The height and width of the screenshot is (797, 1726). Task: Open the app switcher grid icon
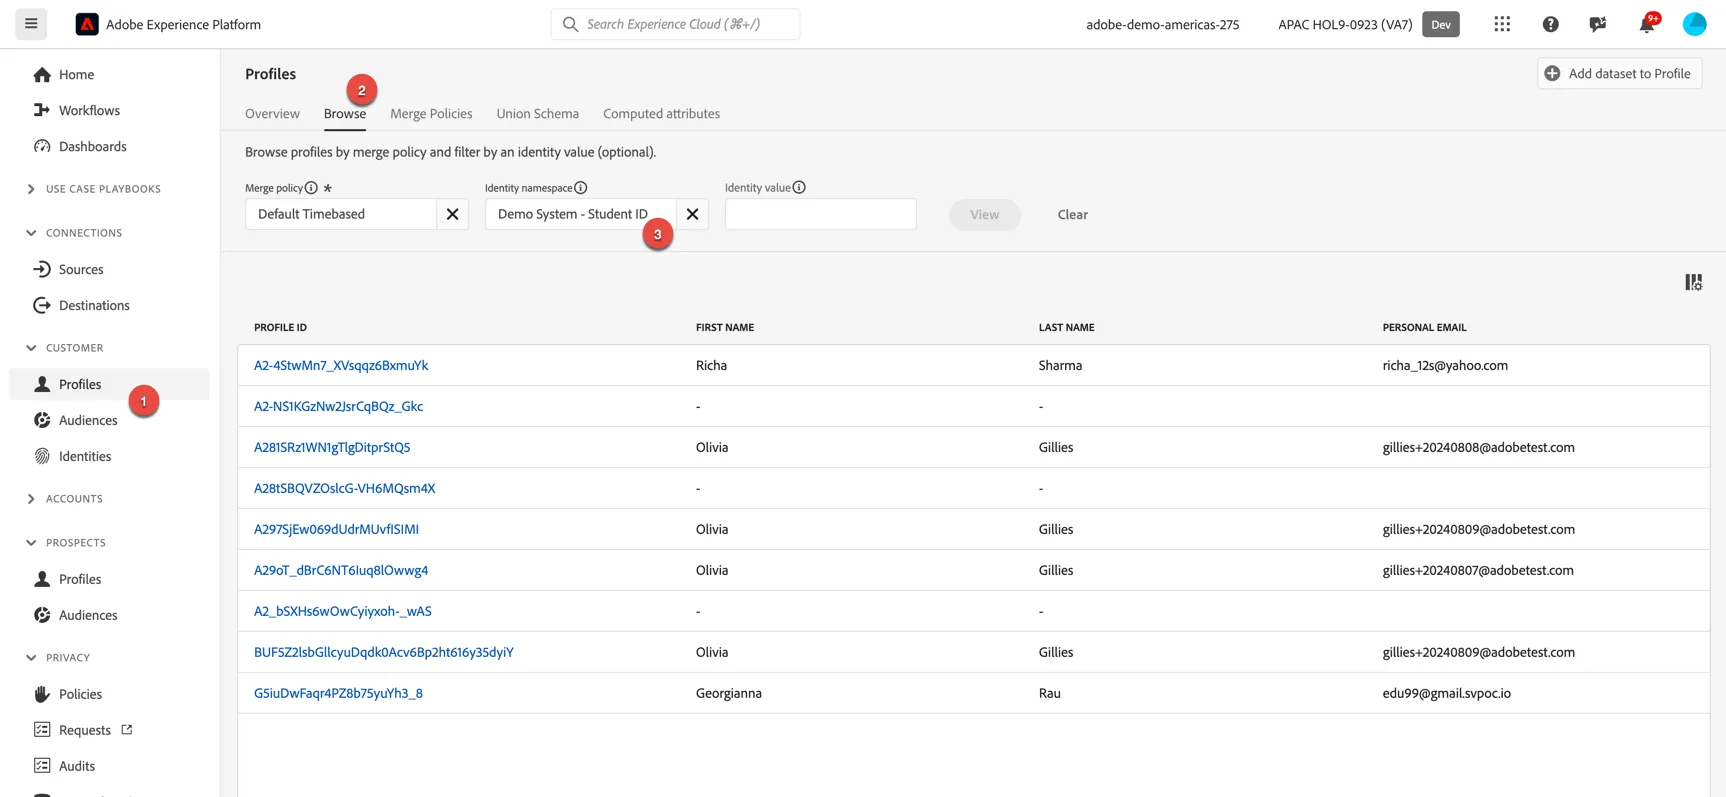(x=1502, y=24)
